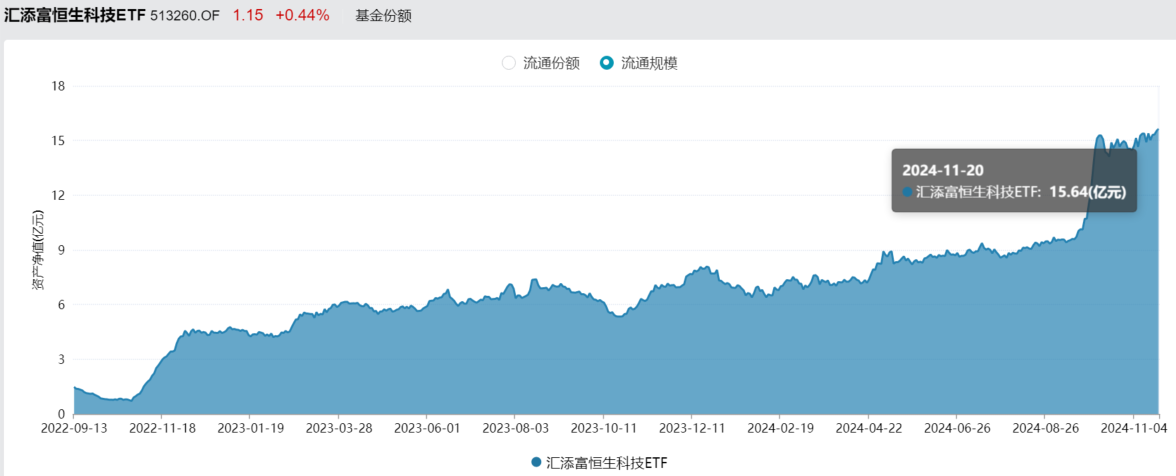Click the x-axis date 2024-11-04
The width and height of the screenshot is (1176, 476).
(x=1132, y=429)
